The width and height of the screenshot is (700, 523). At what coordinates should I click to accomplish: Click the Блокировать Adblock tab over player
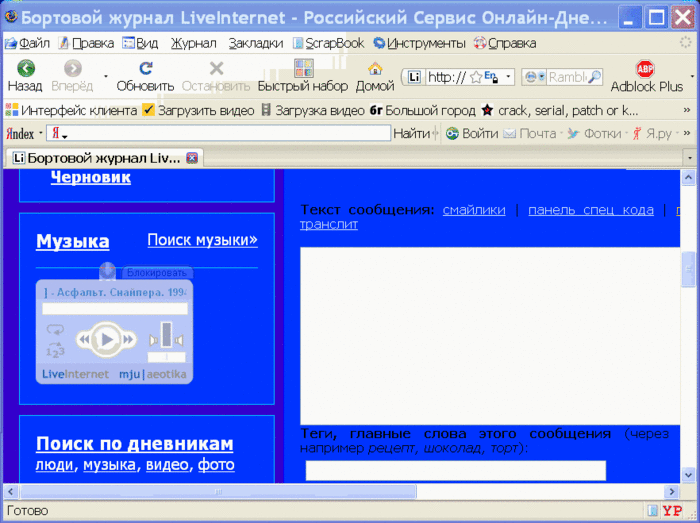(x=156, y=273)
